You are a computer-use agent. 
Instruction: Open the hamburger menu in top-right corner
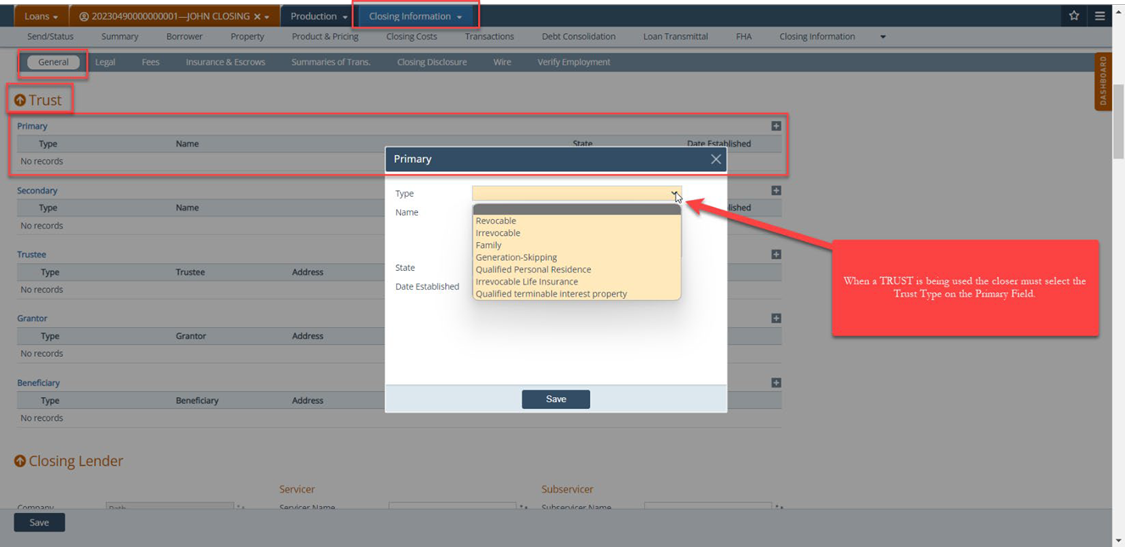(1100, 16)
